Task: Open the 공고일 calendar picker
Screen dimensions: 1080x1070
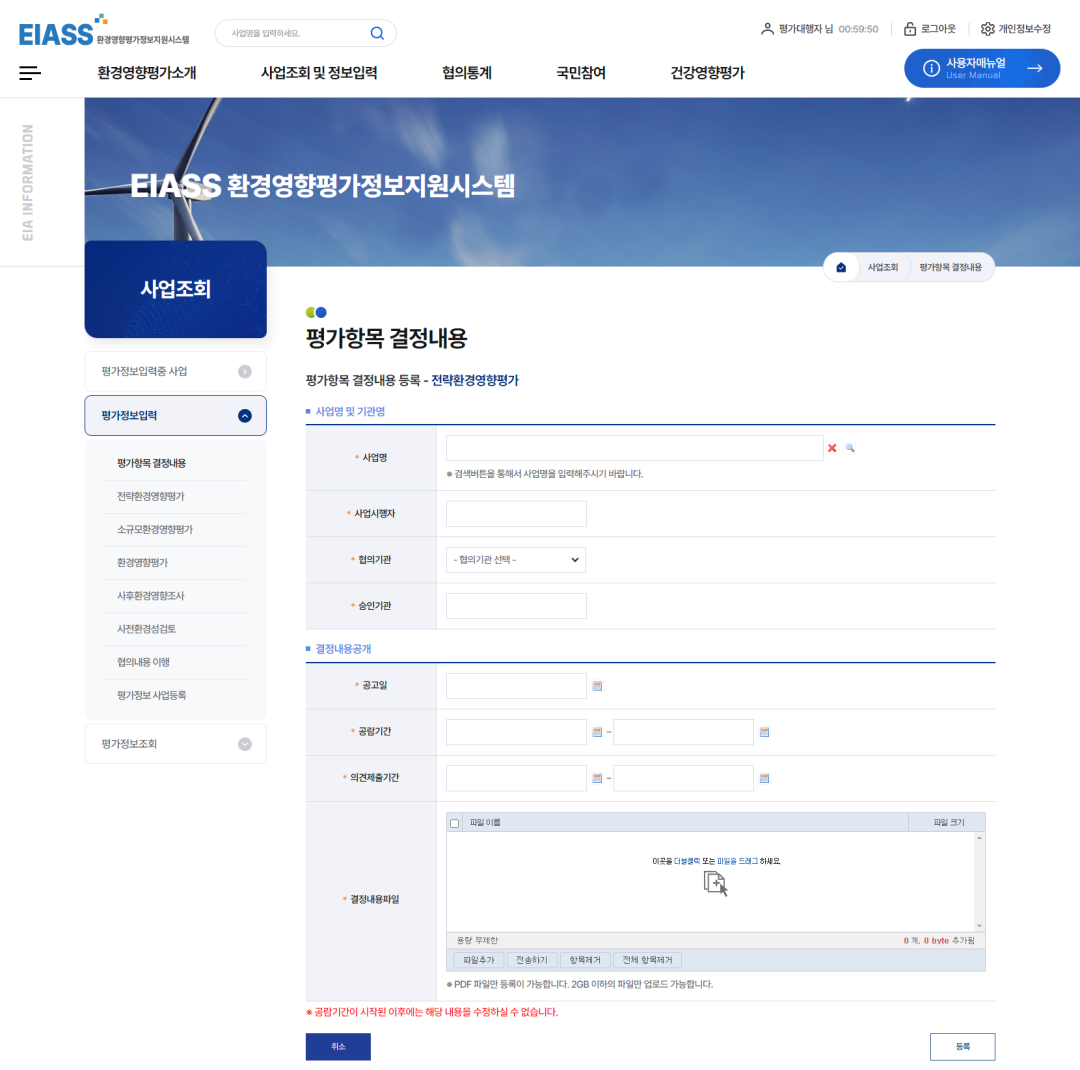Action: pyautogui.click(x=598, y=686)
